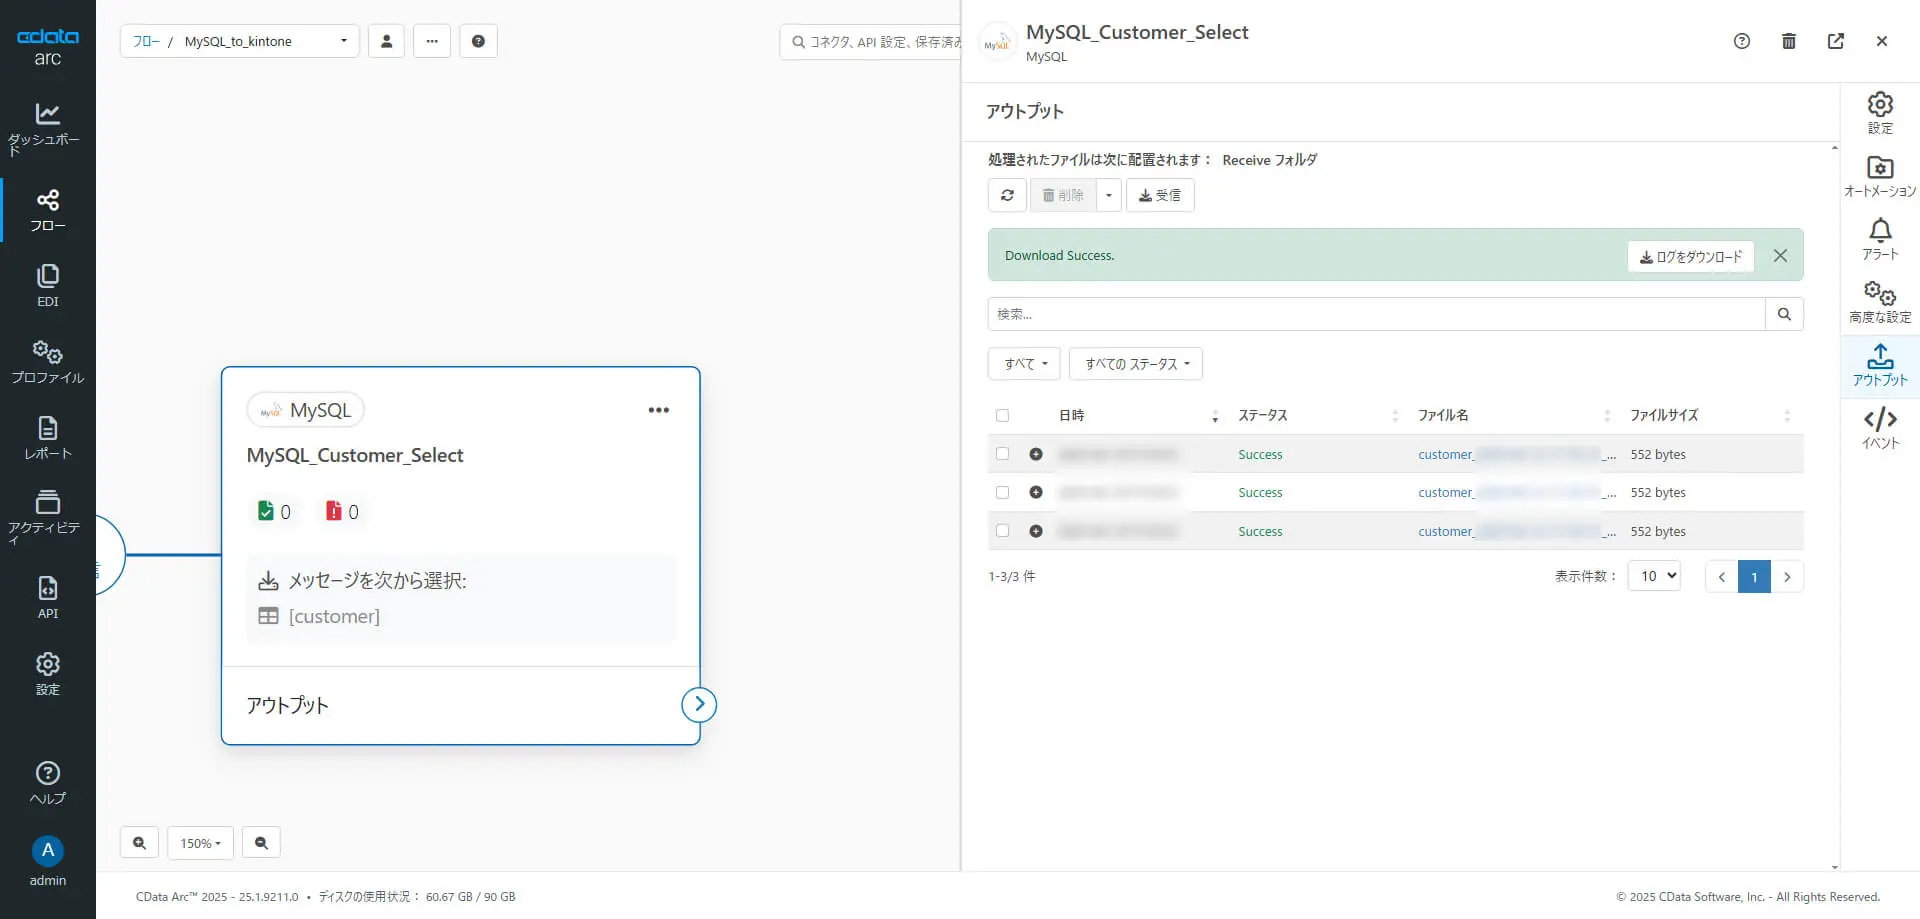Screen dimensions: 1920x919
Task: Go to next page of results
Action: tap(1787, 576)
